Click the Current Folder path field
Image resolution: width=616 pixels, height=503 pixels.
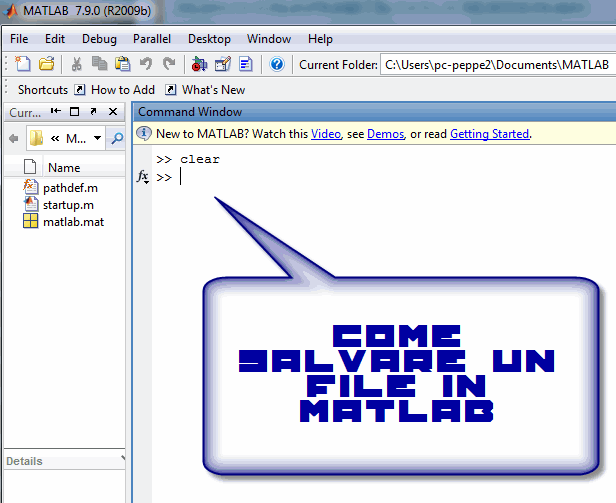click(497, 64)
